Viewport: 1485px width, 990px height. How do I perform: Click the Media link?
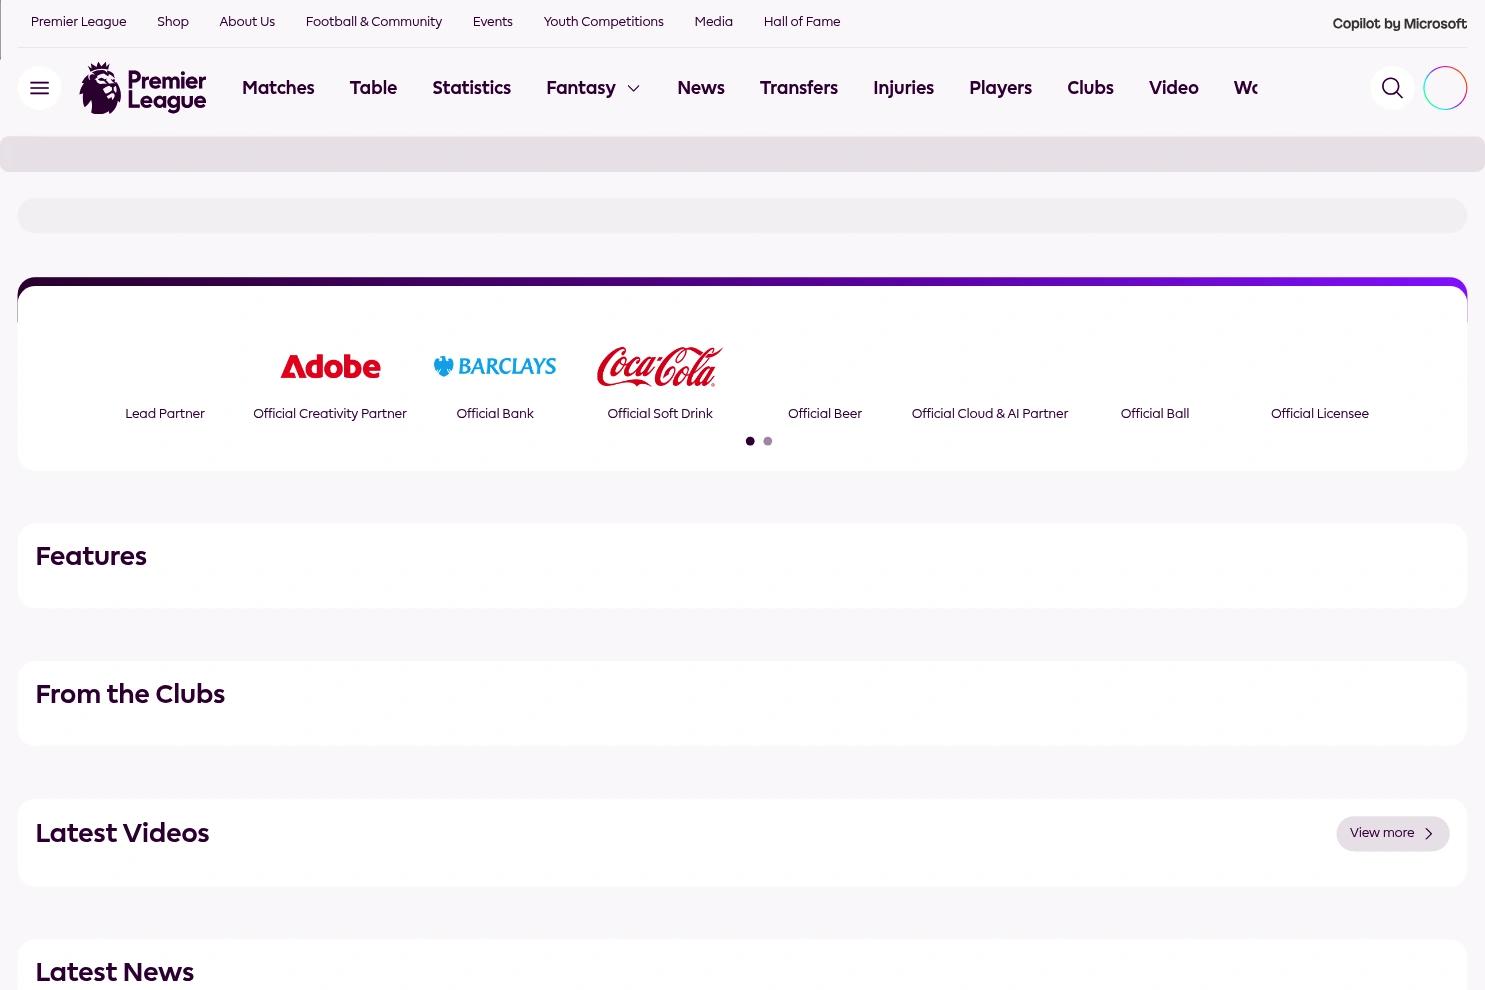[x=714, y=22]
